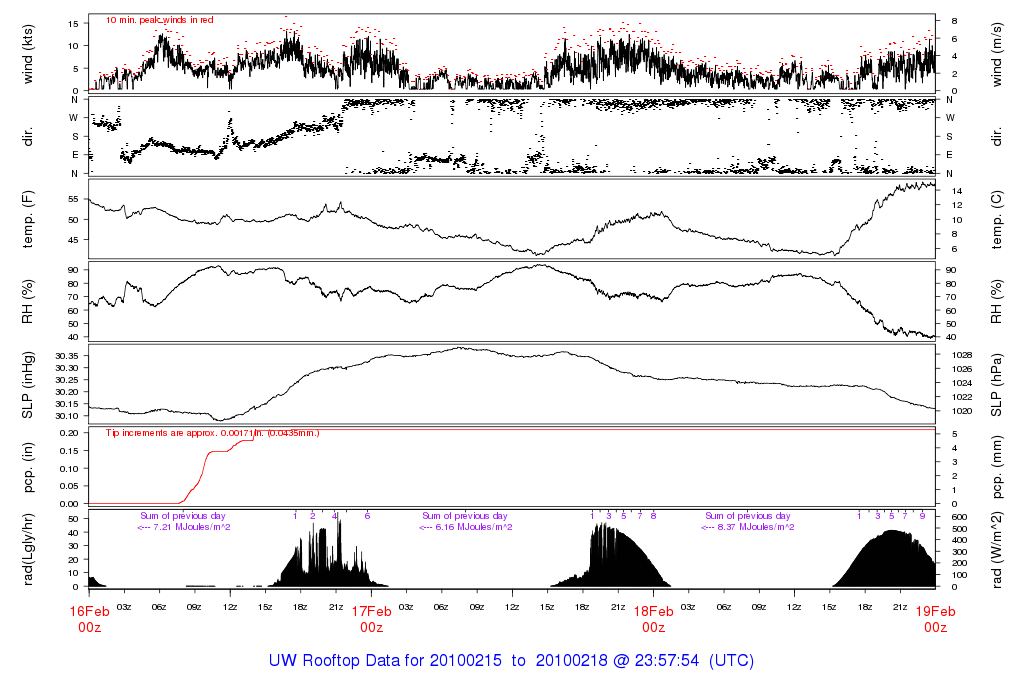
Task: Select the left 'RH (%)' axis label
Action: click(x=27, y=302)
